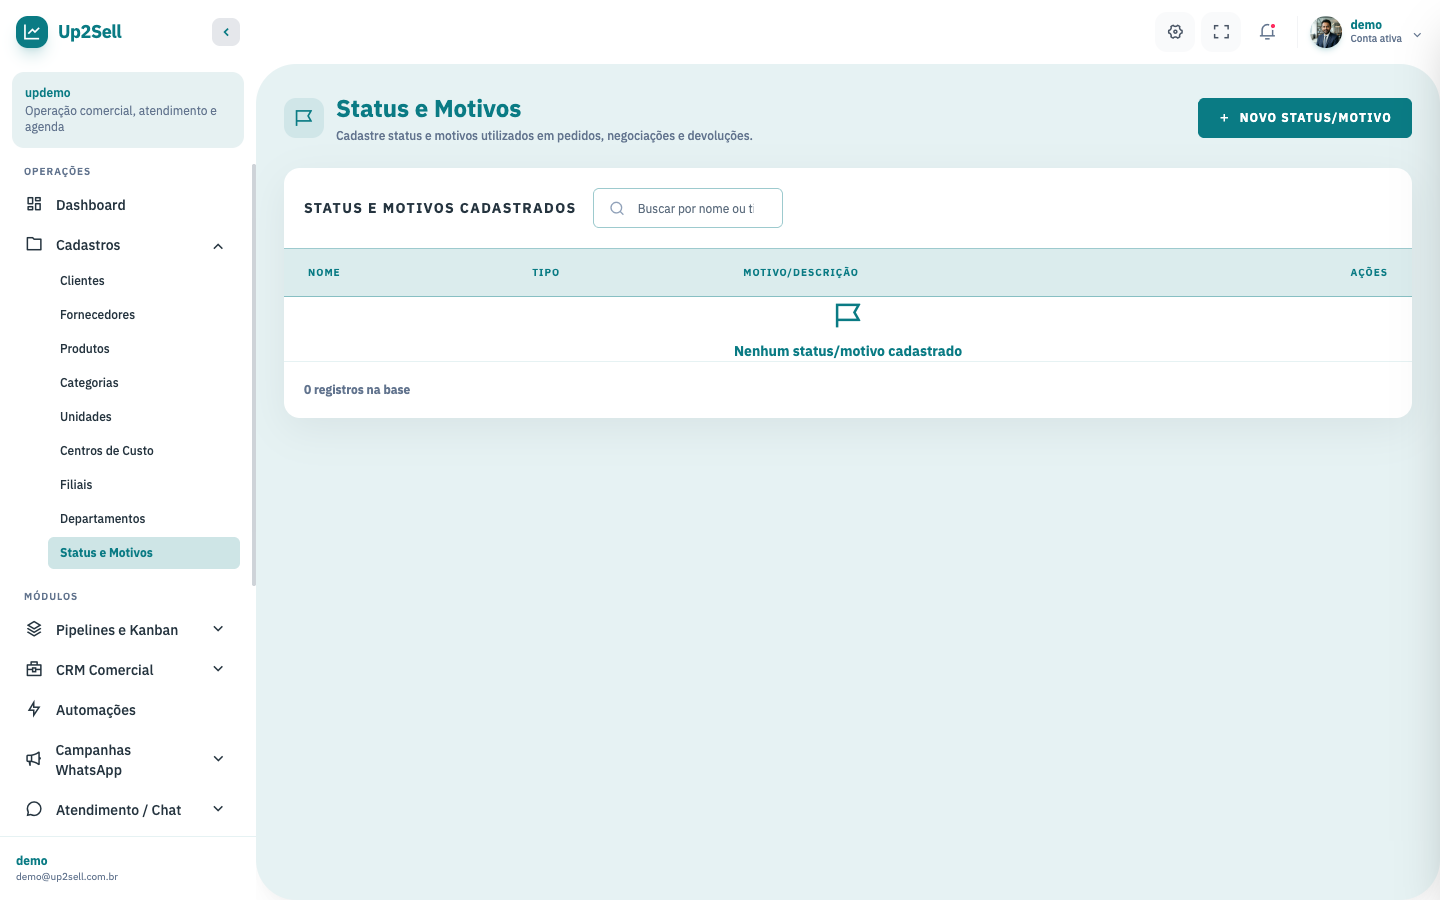Expand the Pipelines e Kanban chevron
The image size is (1440, 900).
coord(218,629)
